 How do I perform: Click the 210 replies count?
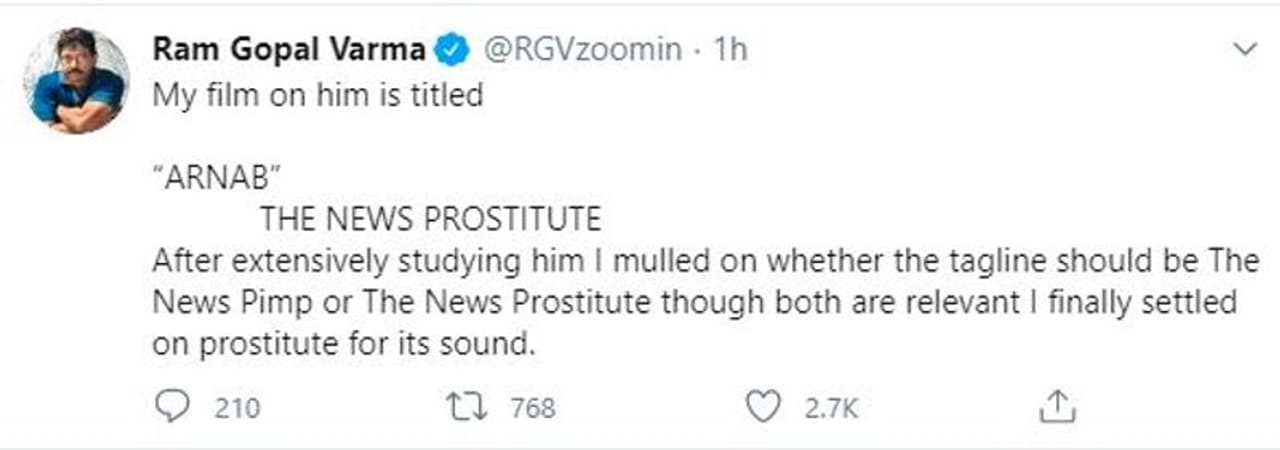pyautogui.click(x=237, y=408)
